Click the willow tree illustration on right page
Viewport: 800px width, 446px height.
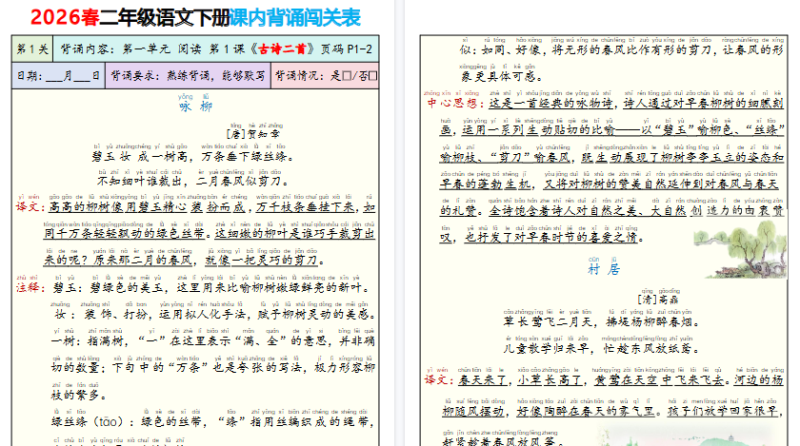tap(740, 251)
